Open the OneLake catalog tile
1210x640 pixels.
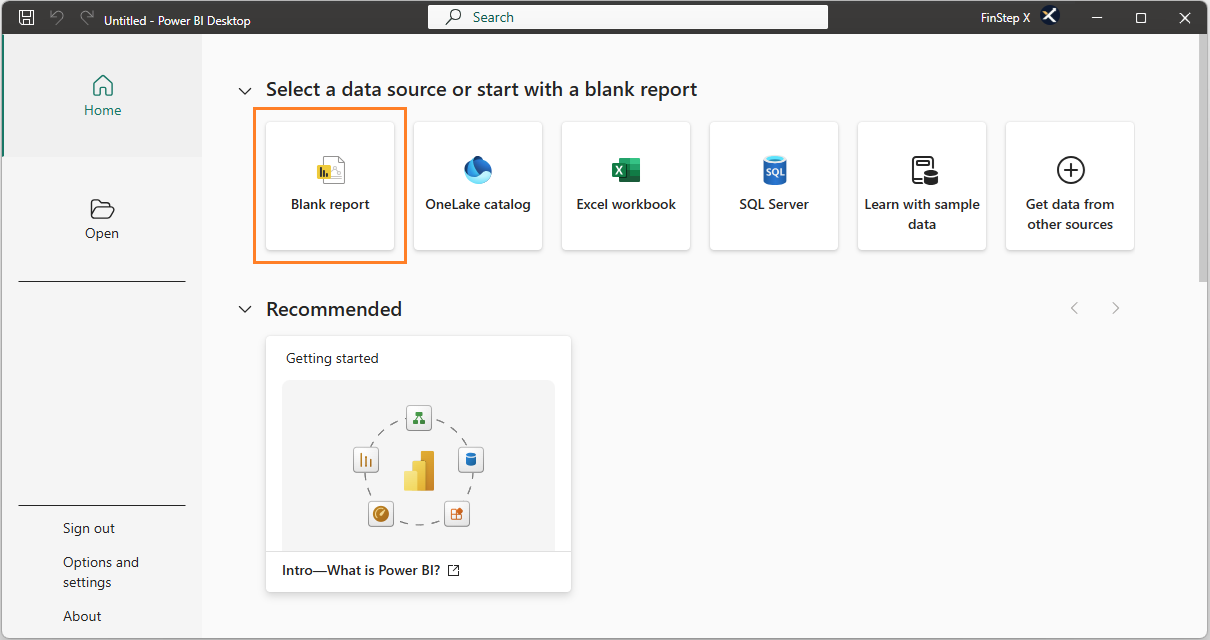click(x=478, y=186)
